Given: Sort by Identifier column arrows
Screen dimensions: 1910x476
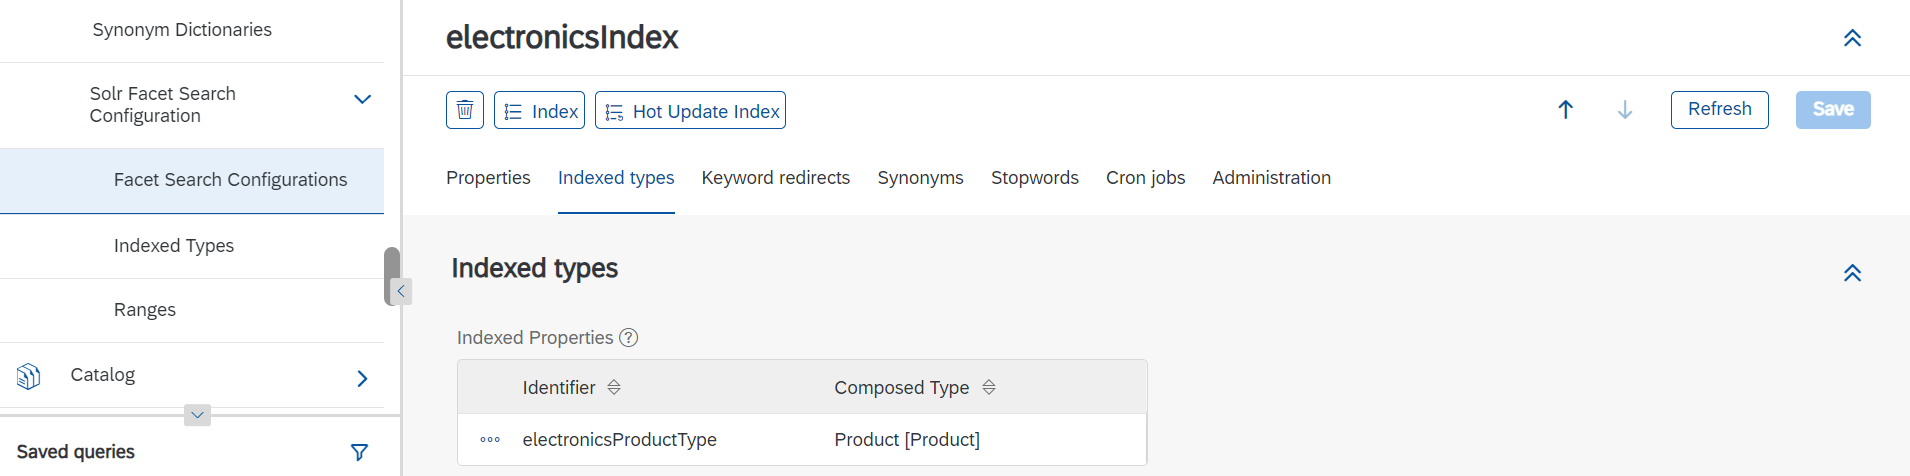Looking at the screenshot, I should click(614, 387).
